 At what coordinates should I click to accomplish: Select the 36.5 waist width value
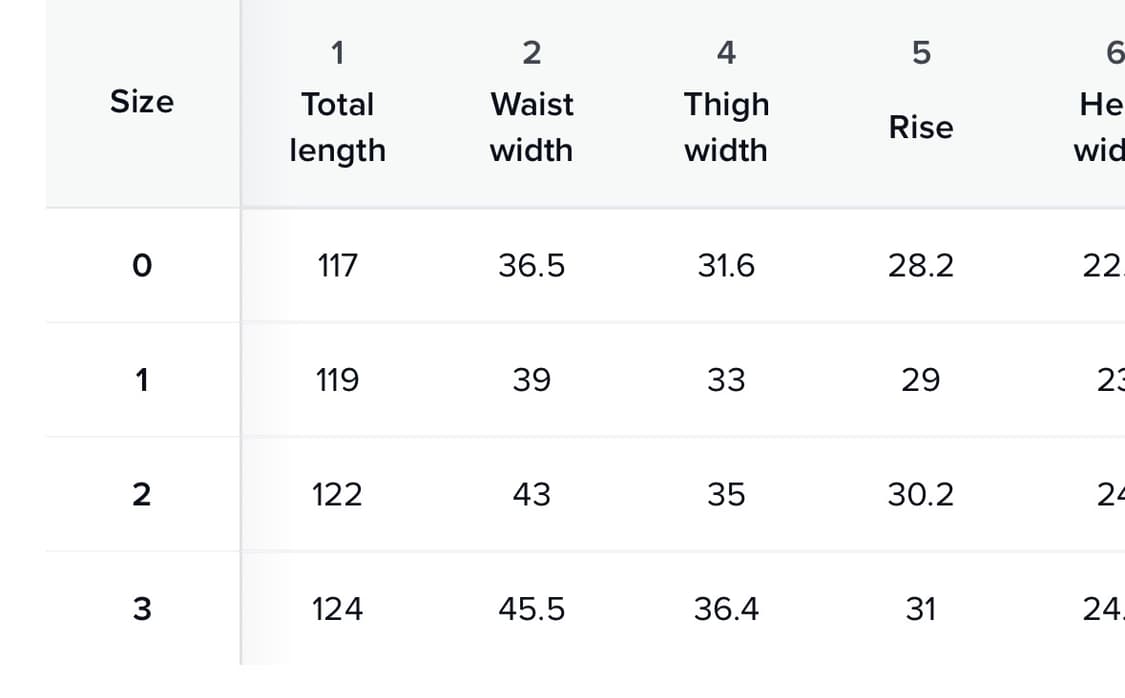531,266
